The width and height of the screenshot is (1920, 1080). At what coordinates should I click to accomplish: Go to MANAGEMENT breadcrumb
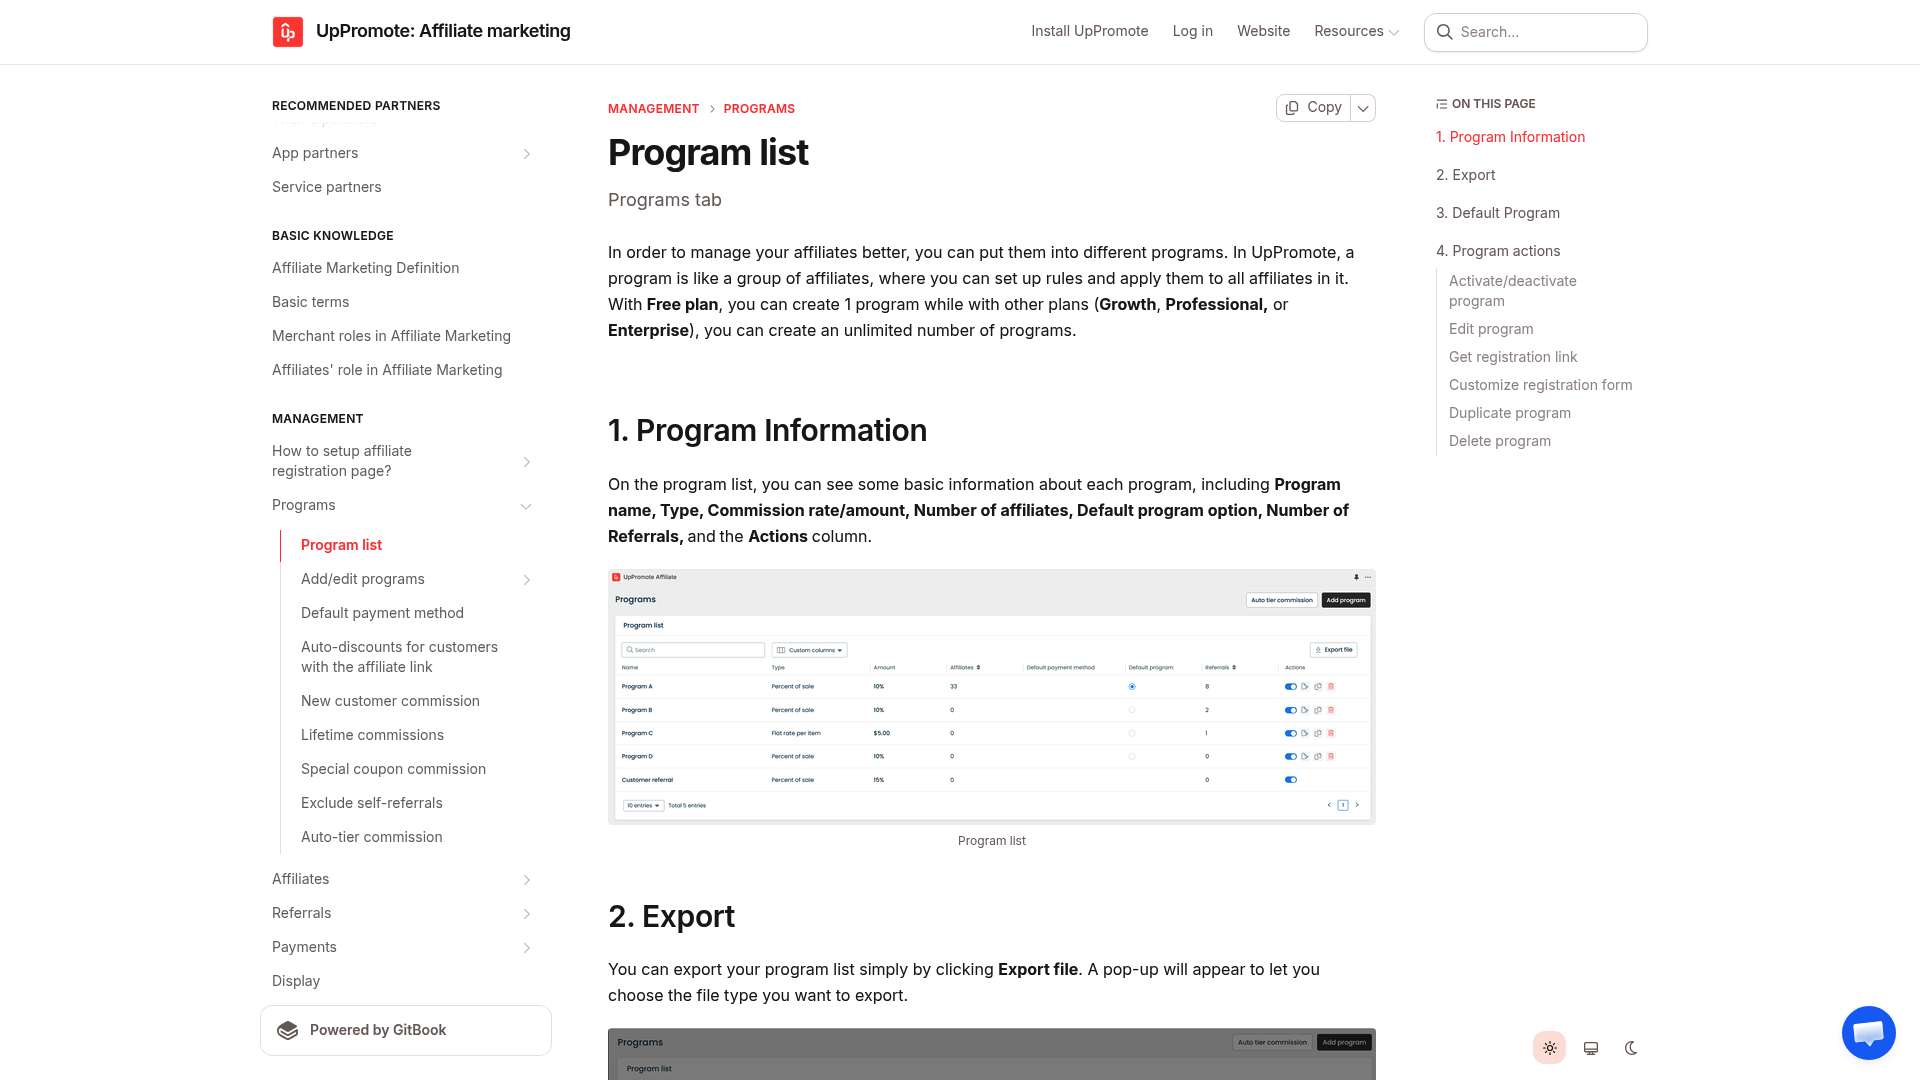653,109
